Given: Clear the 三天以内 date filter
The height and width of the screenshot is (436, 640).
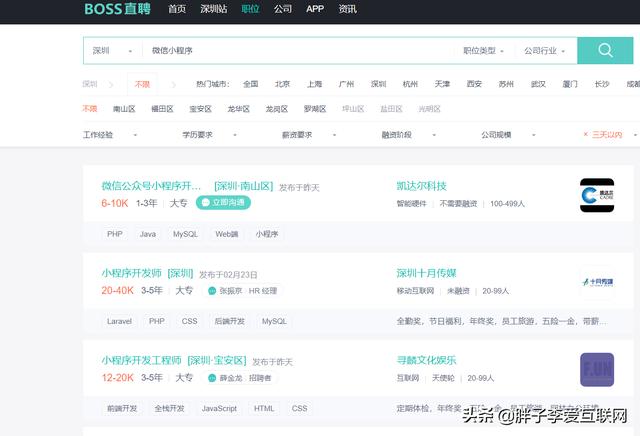Looking at the screenshot, I should [587, 134].
